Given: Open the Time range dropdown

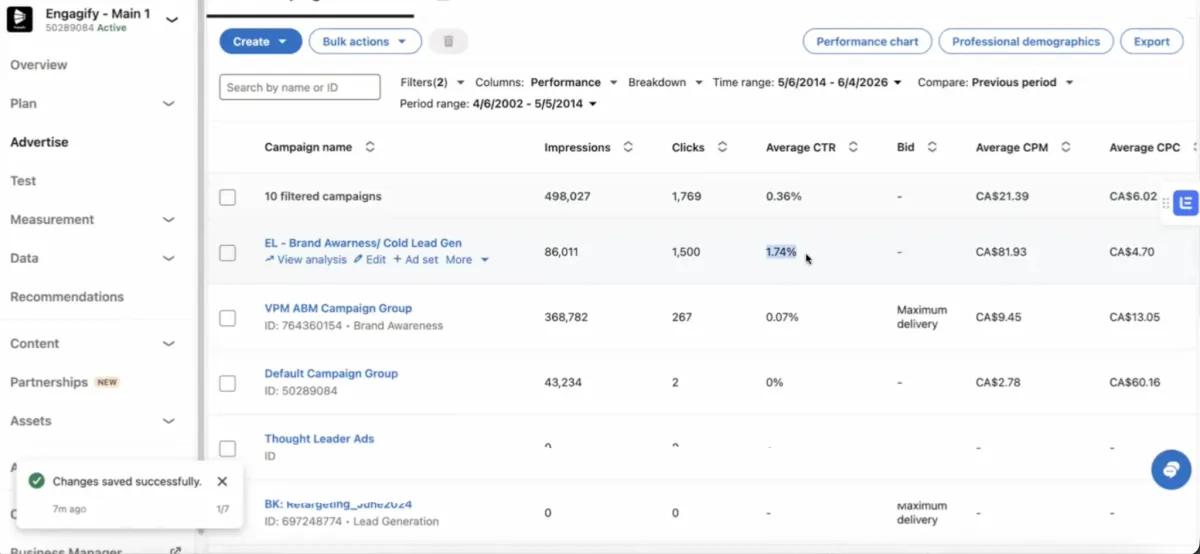Looking at the screenshot, I should point(807,82).
